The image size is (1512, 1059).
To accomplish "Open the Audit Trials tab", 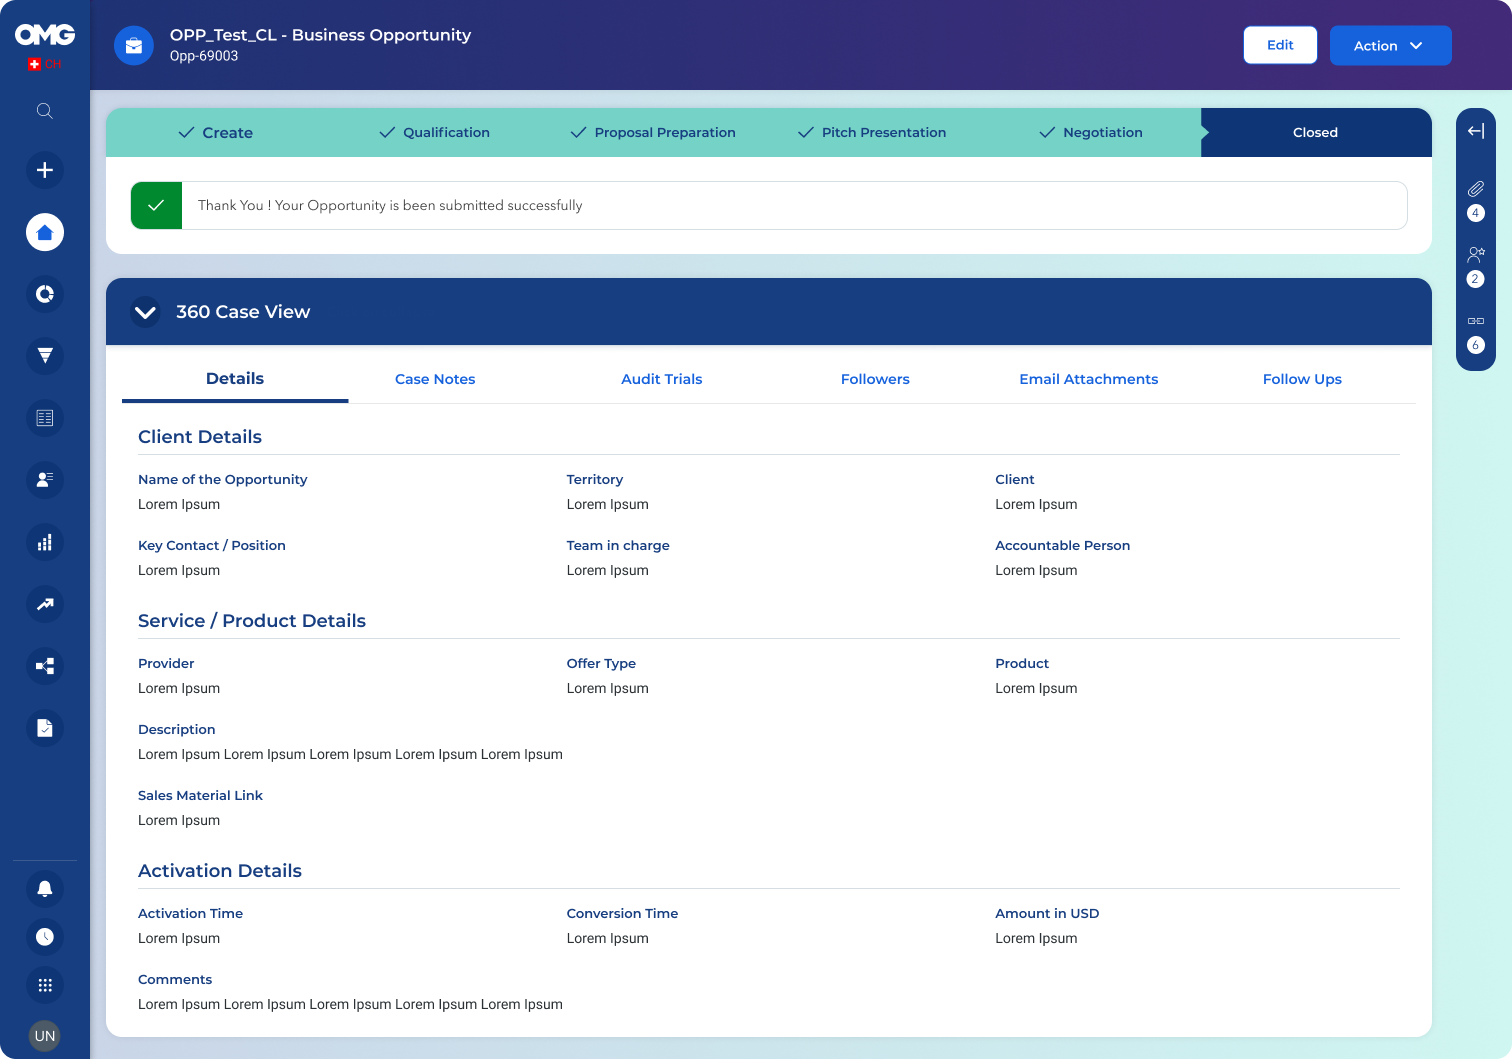I will tap(661, 379).
